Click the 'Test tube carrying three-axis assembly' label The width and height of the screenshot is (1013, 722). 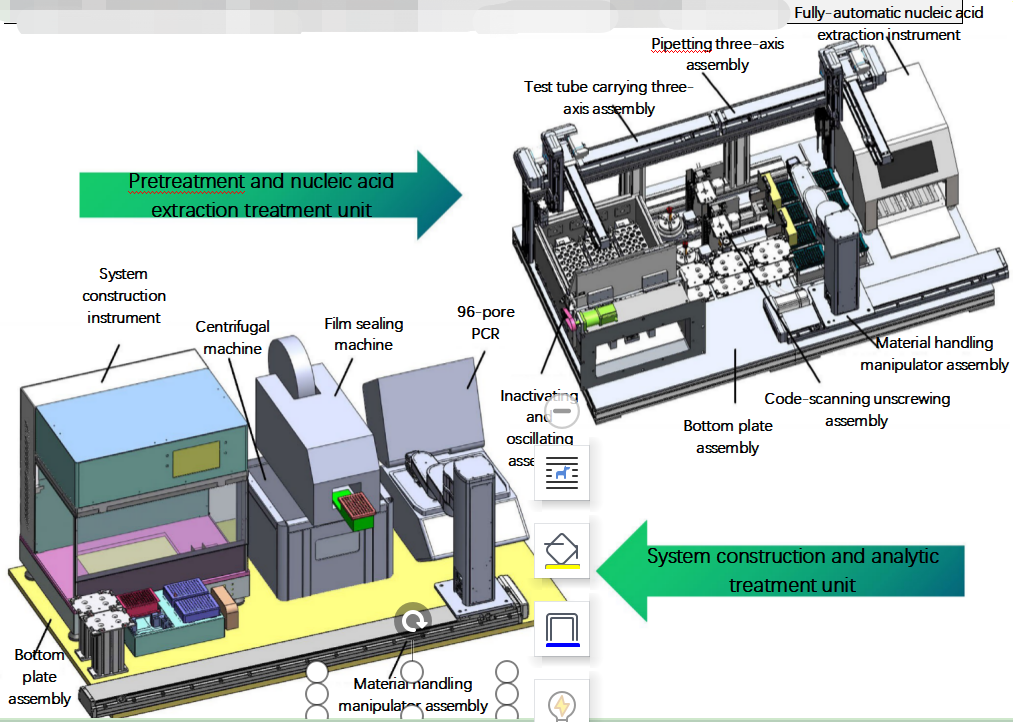(609, 98)
